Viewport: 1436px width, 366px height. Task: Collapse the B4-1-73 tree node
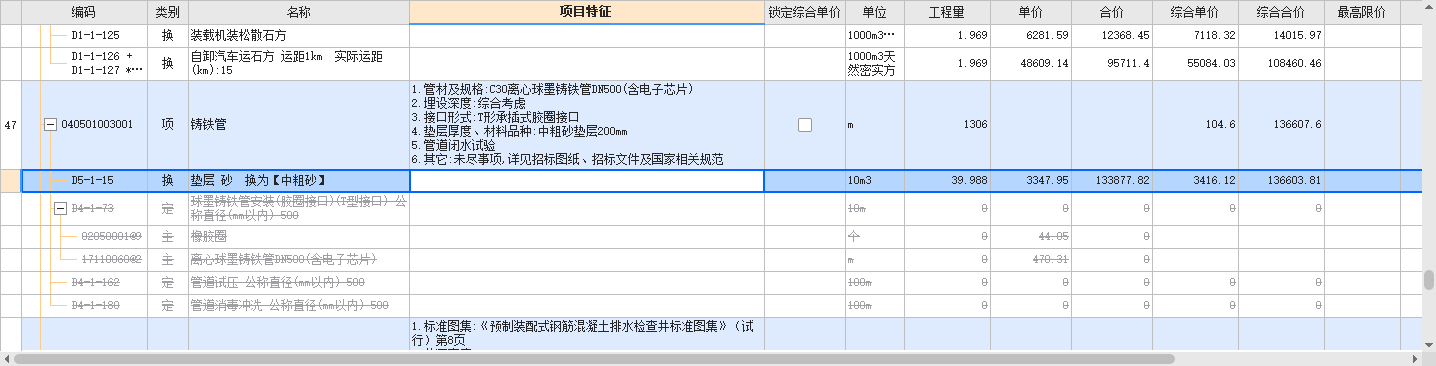(59, 208)
